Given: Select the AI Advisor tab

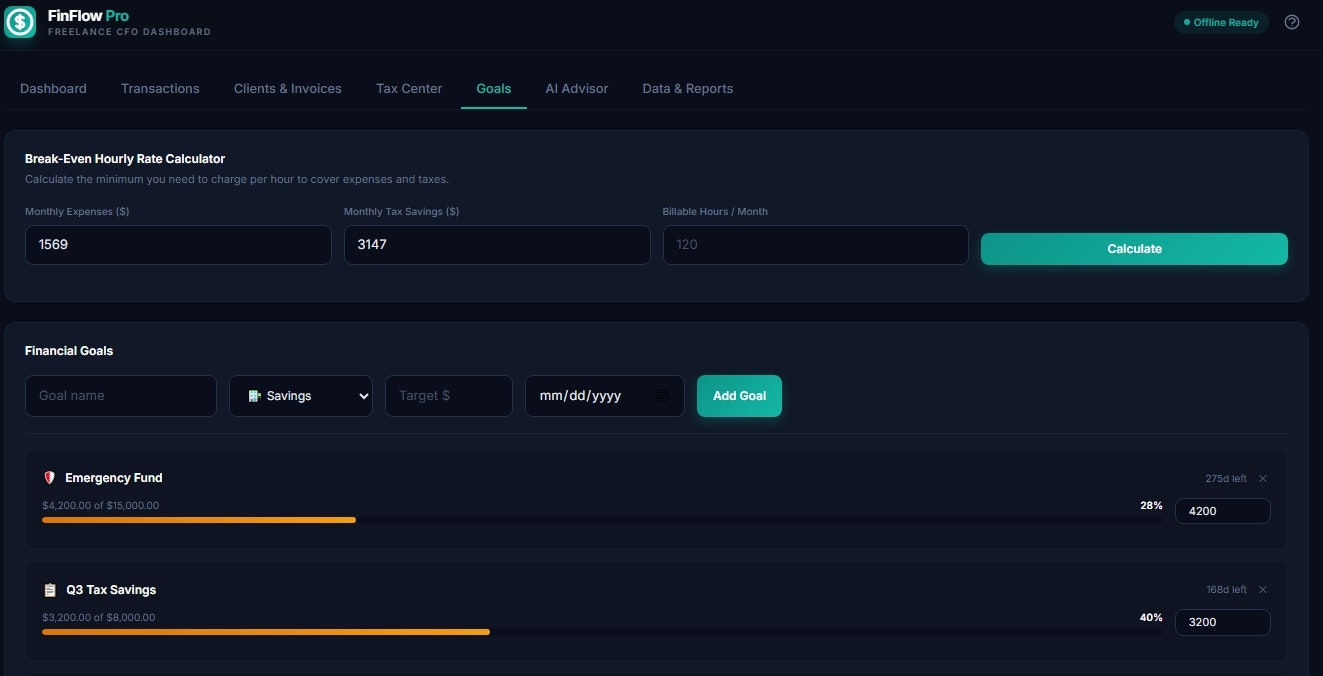Looking at the screenshot, I should pyautogui.click(x=577, y=88).
